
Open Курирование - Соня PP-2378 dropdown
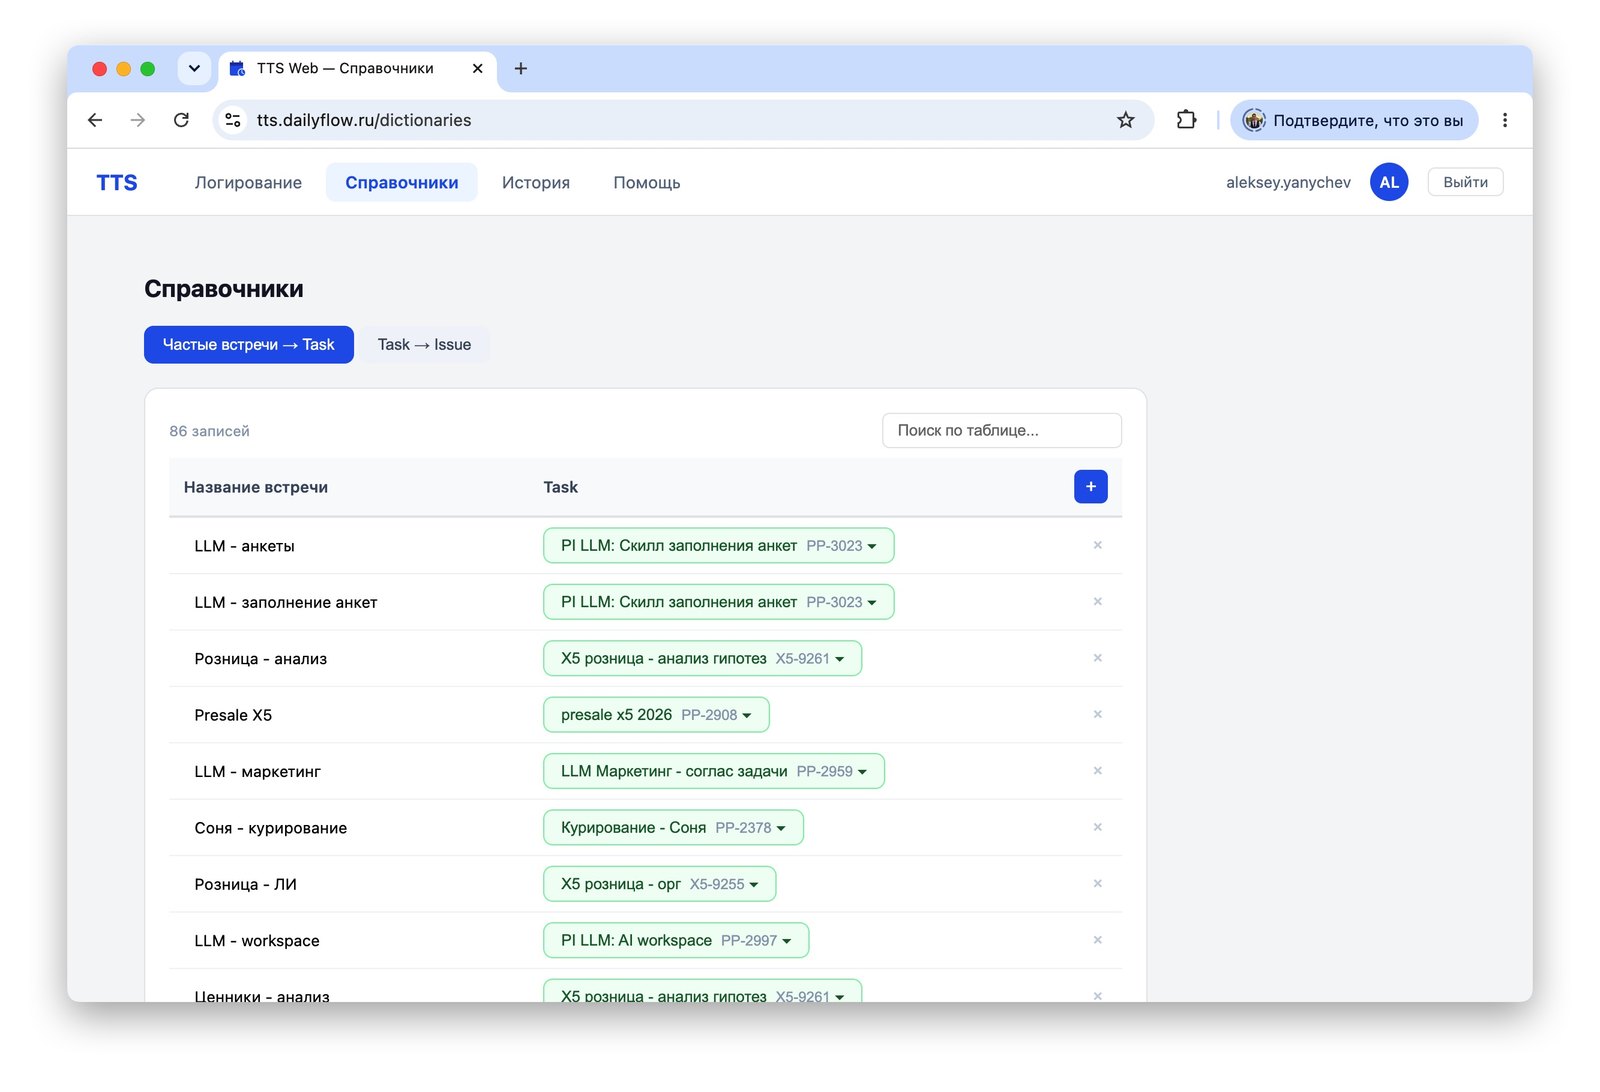click(x=673, y=828)
